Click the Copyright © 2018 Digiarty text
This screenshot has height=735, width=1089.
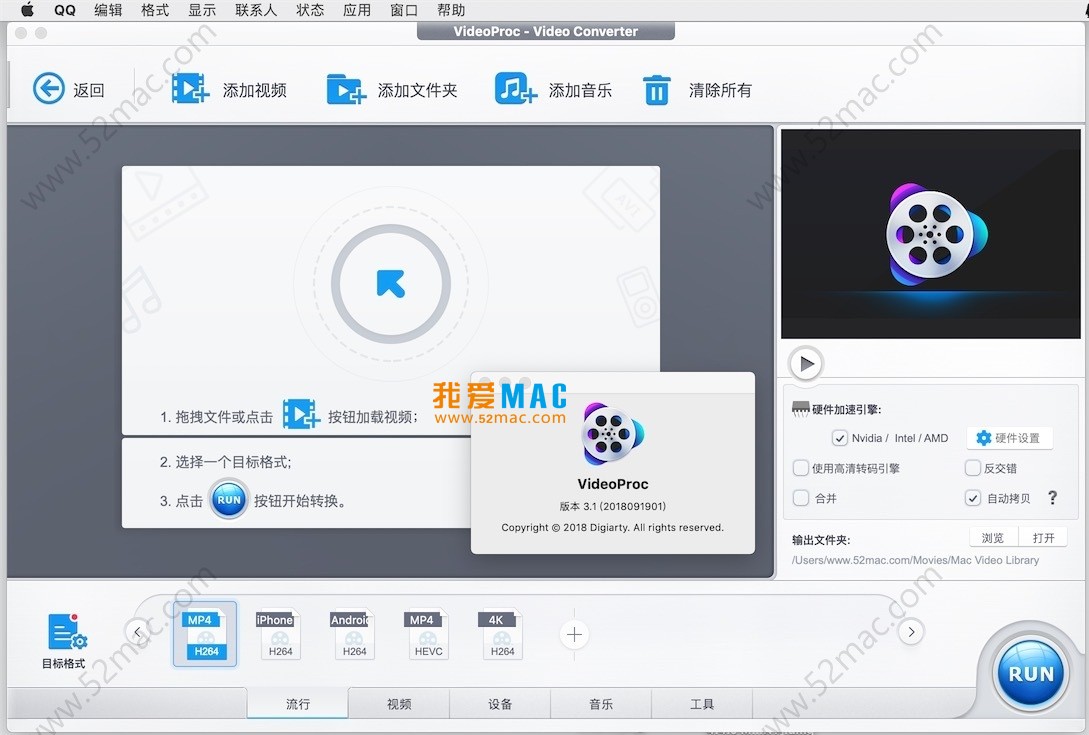point(613,527)
